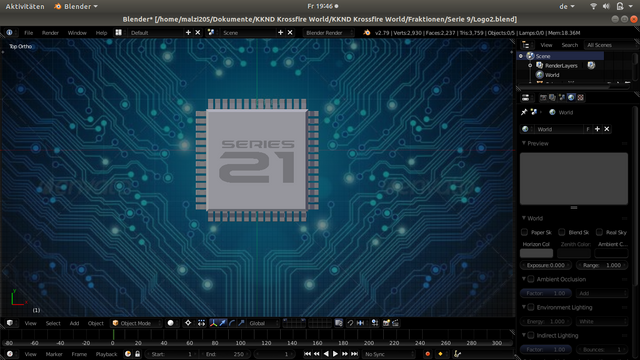Click the plus button next to World datablock

tap(597, 129)
